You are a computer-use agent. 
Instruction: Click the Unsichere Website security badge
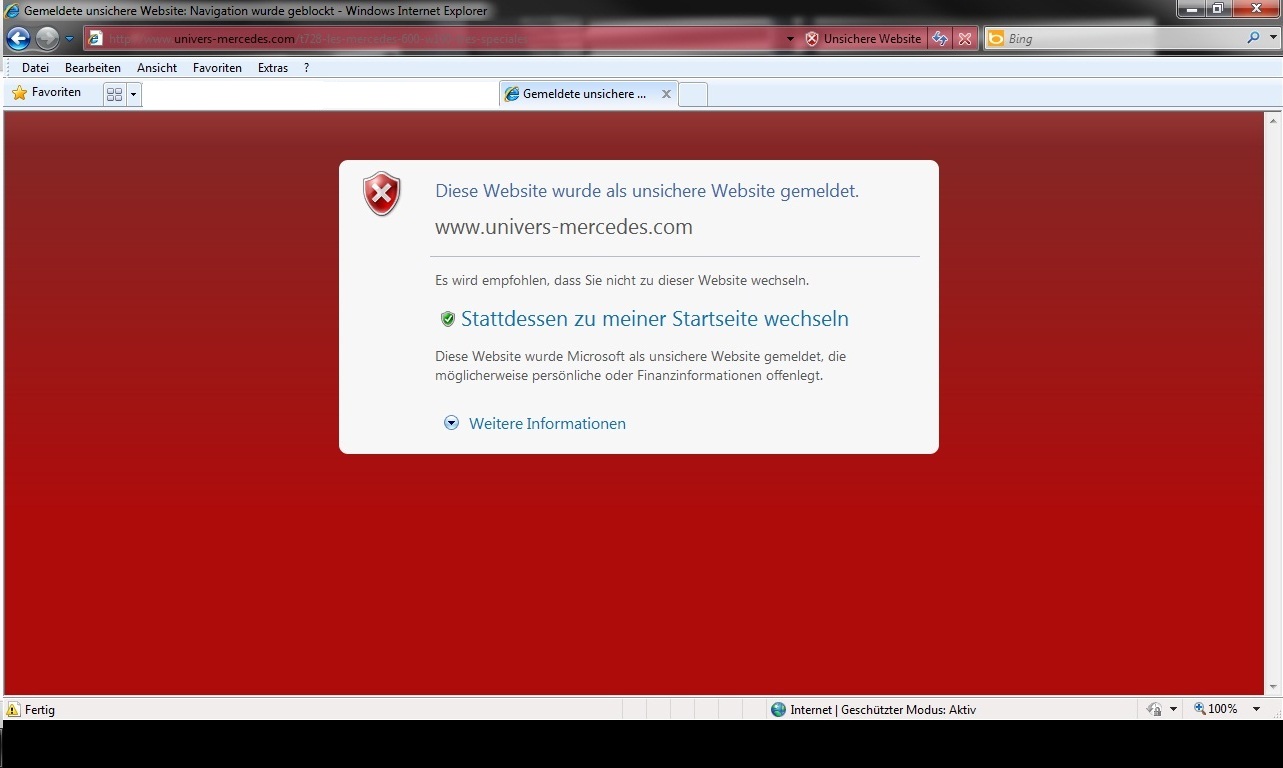[x=864, y=39]
